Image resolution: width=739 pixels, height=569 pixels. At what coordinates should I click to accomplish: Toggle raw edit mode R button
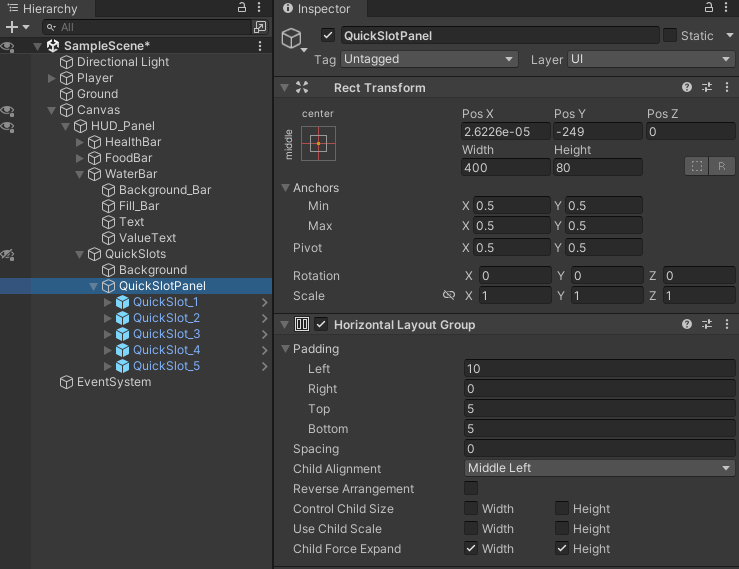pos(722,166)
